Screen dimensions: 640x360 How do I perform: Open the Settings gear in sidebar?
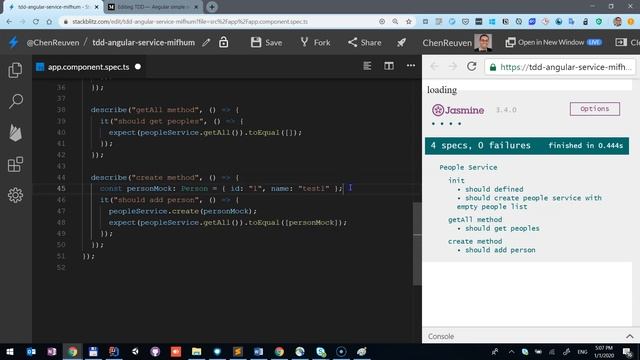coord(16,195)
